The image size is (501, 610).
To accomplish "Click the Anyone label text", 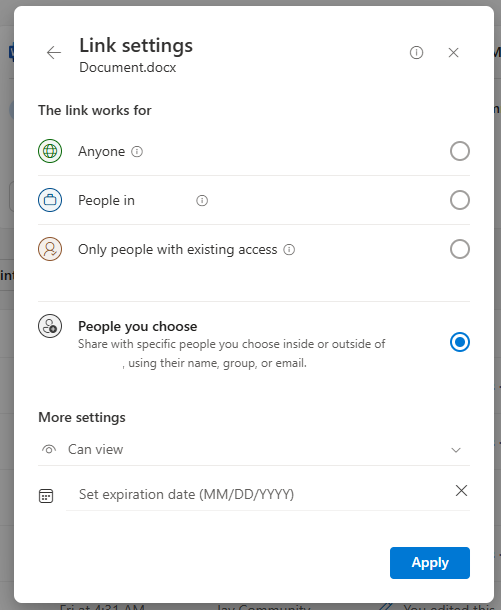I will pyautogui.click(x=102, y=151).
